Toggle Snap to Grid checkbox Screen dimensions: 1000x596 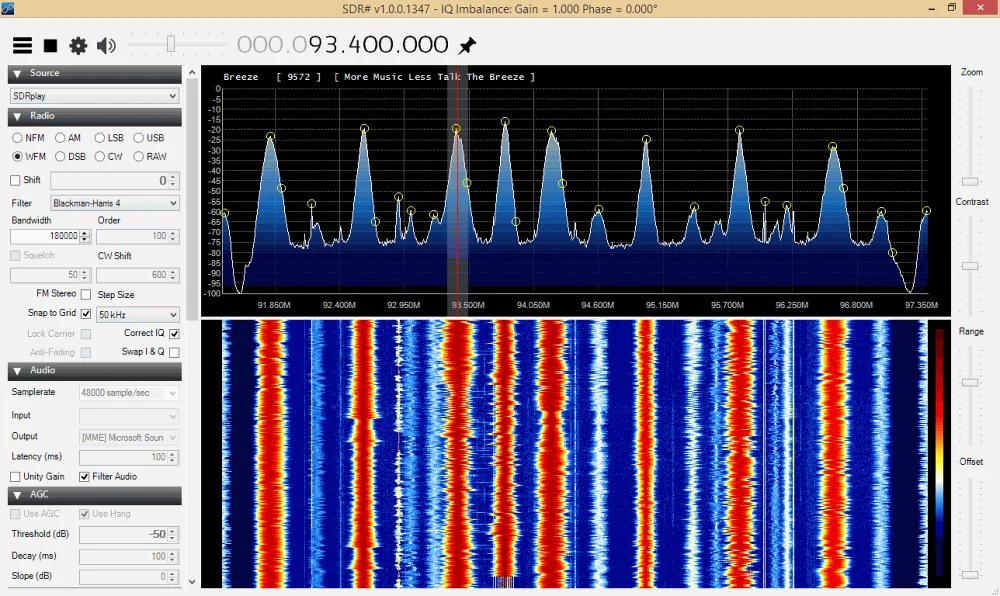tap(86, 314)
